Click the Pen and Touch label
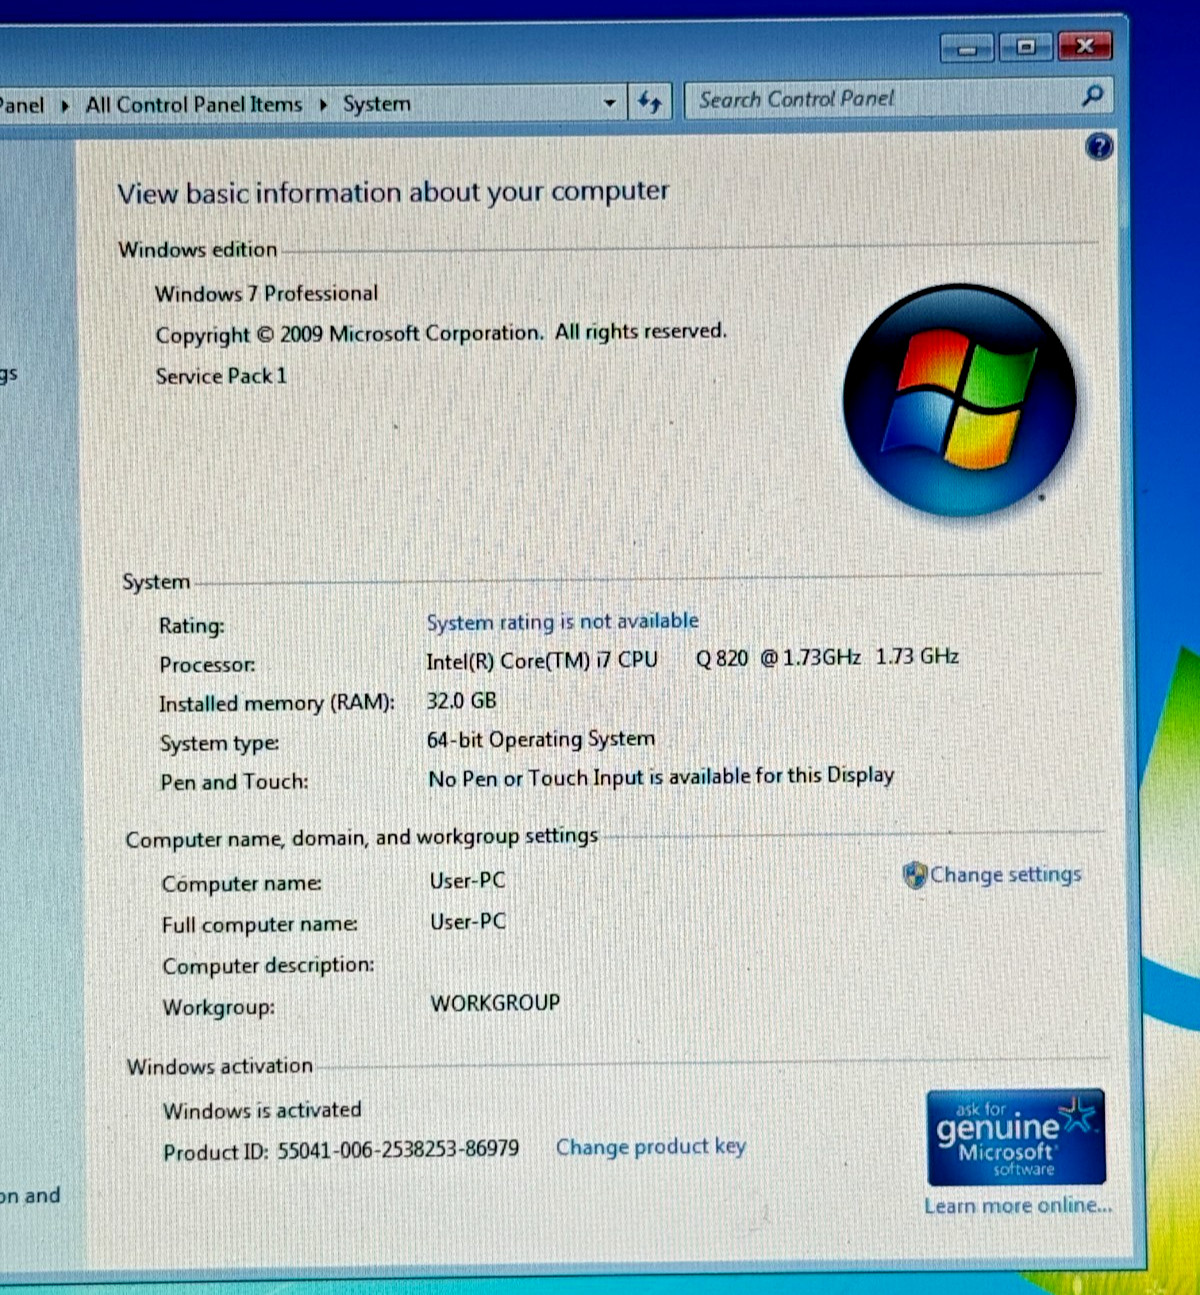 click(x=234, y=782)
